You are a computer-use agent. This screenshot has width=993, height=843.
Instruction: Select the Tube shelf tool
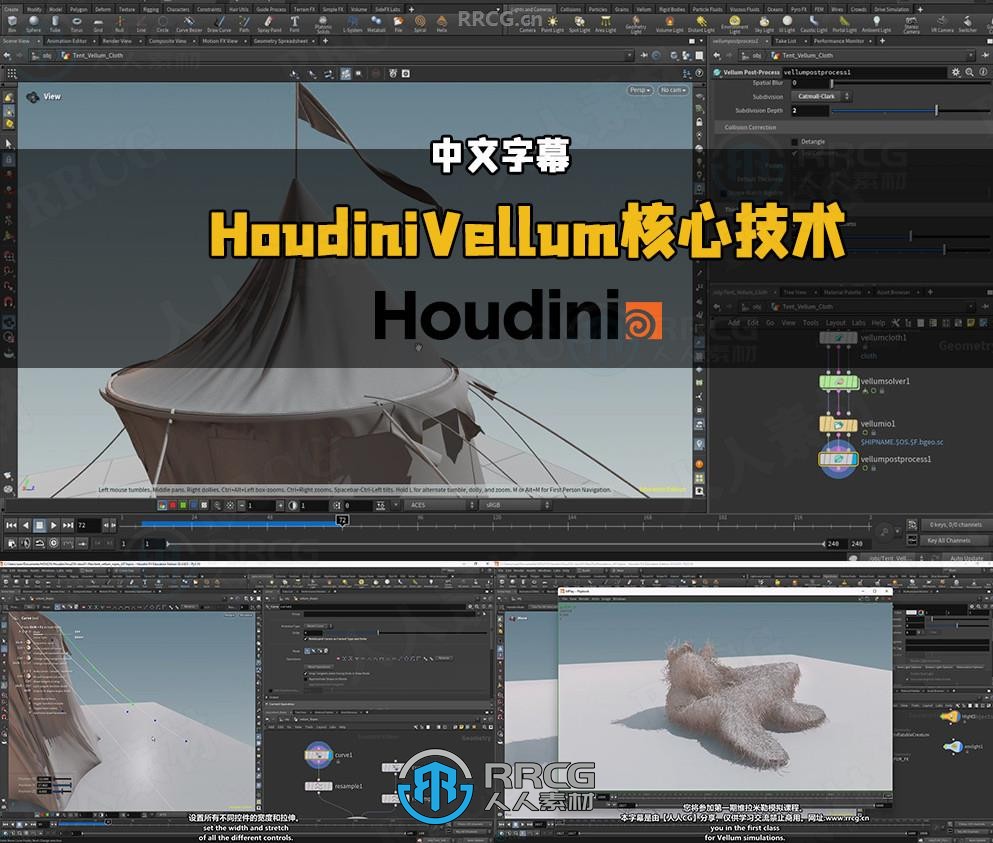tap(55, 24)
